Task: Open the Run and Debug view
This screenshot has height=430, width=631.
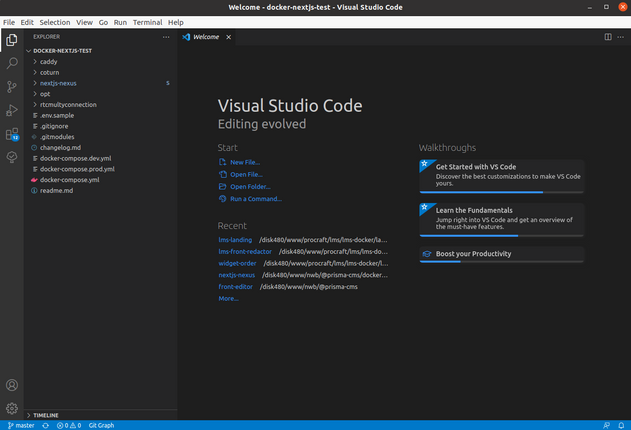Action: point(12,110)
